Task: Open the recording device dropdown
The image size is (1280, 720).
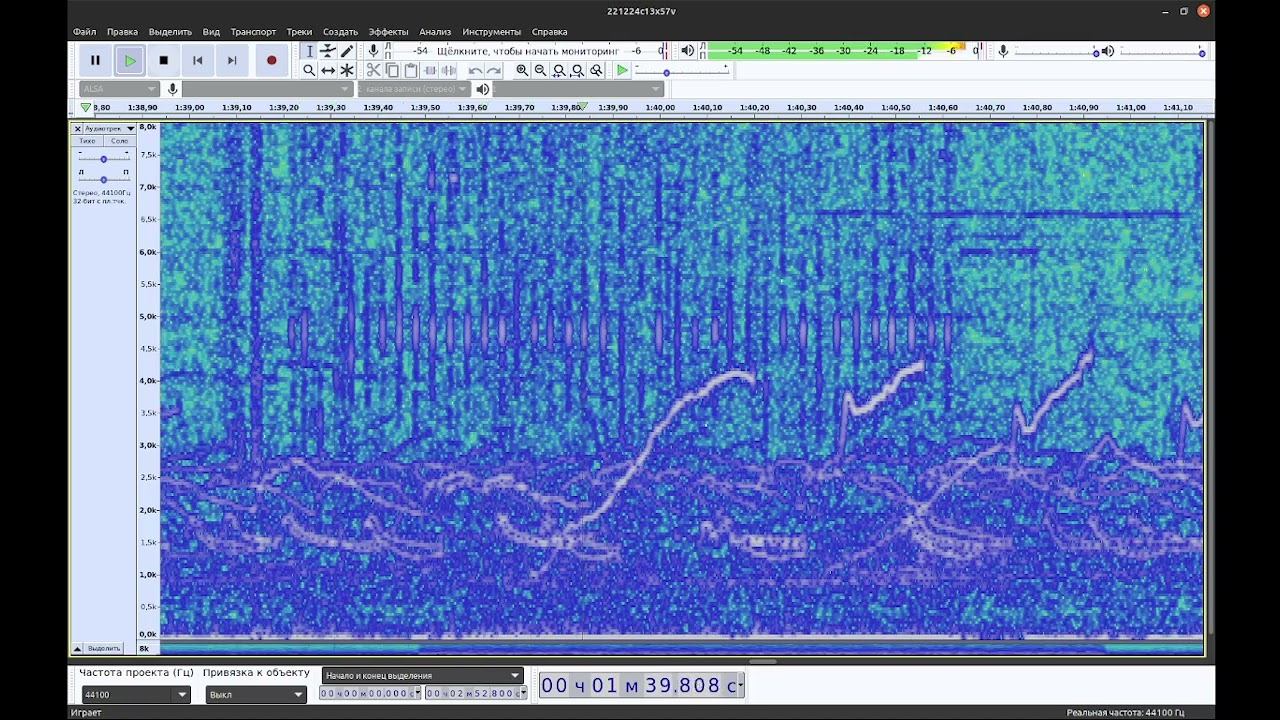Action: click(267, 89)
